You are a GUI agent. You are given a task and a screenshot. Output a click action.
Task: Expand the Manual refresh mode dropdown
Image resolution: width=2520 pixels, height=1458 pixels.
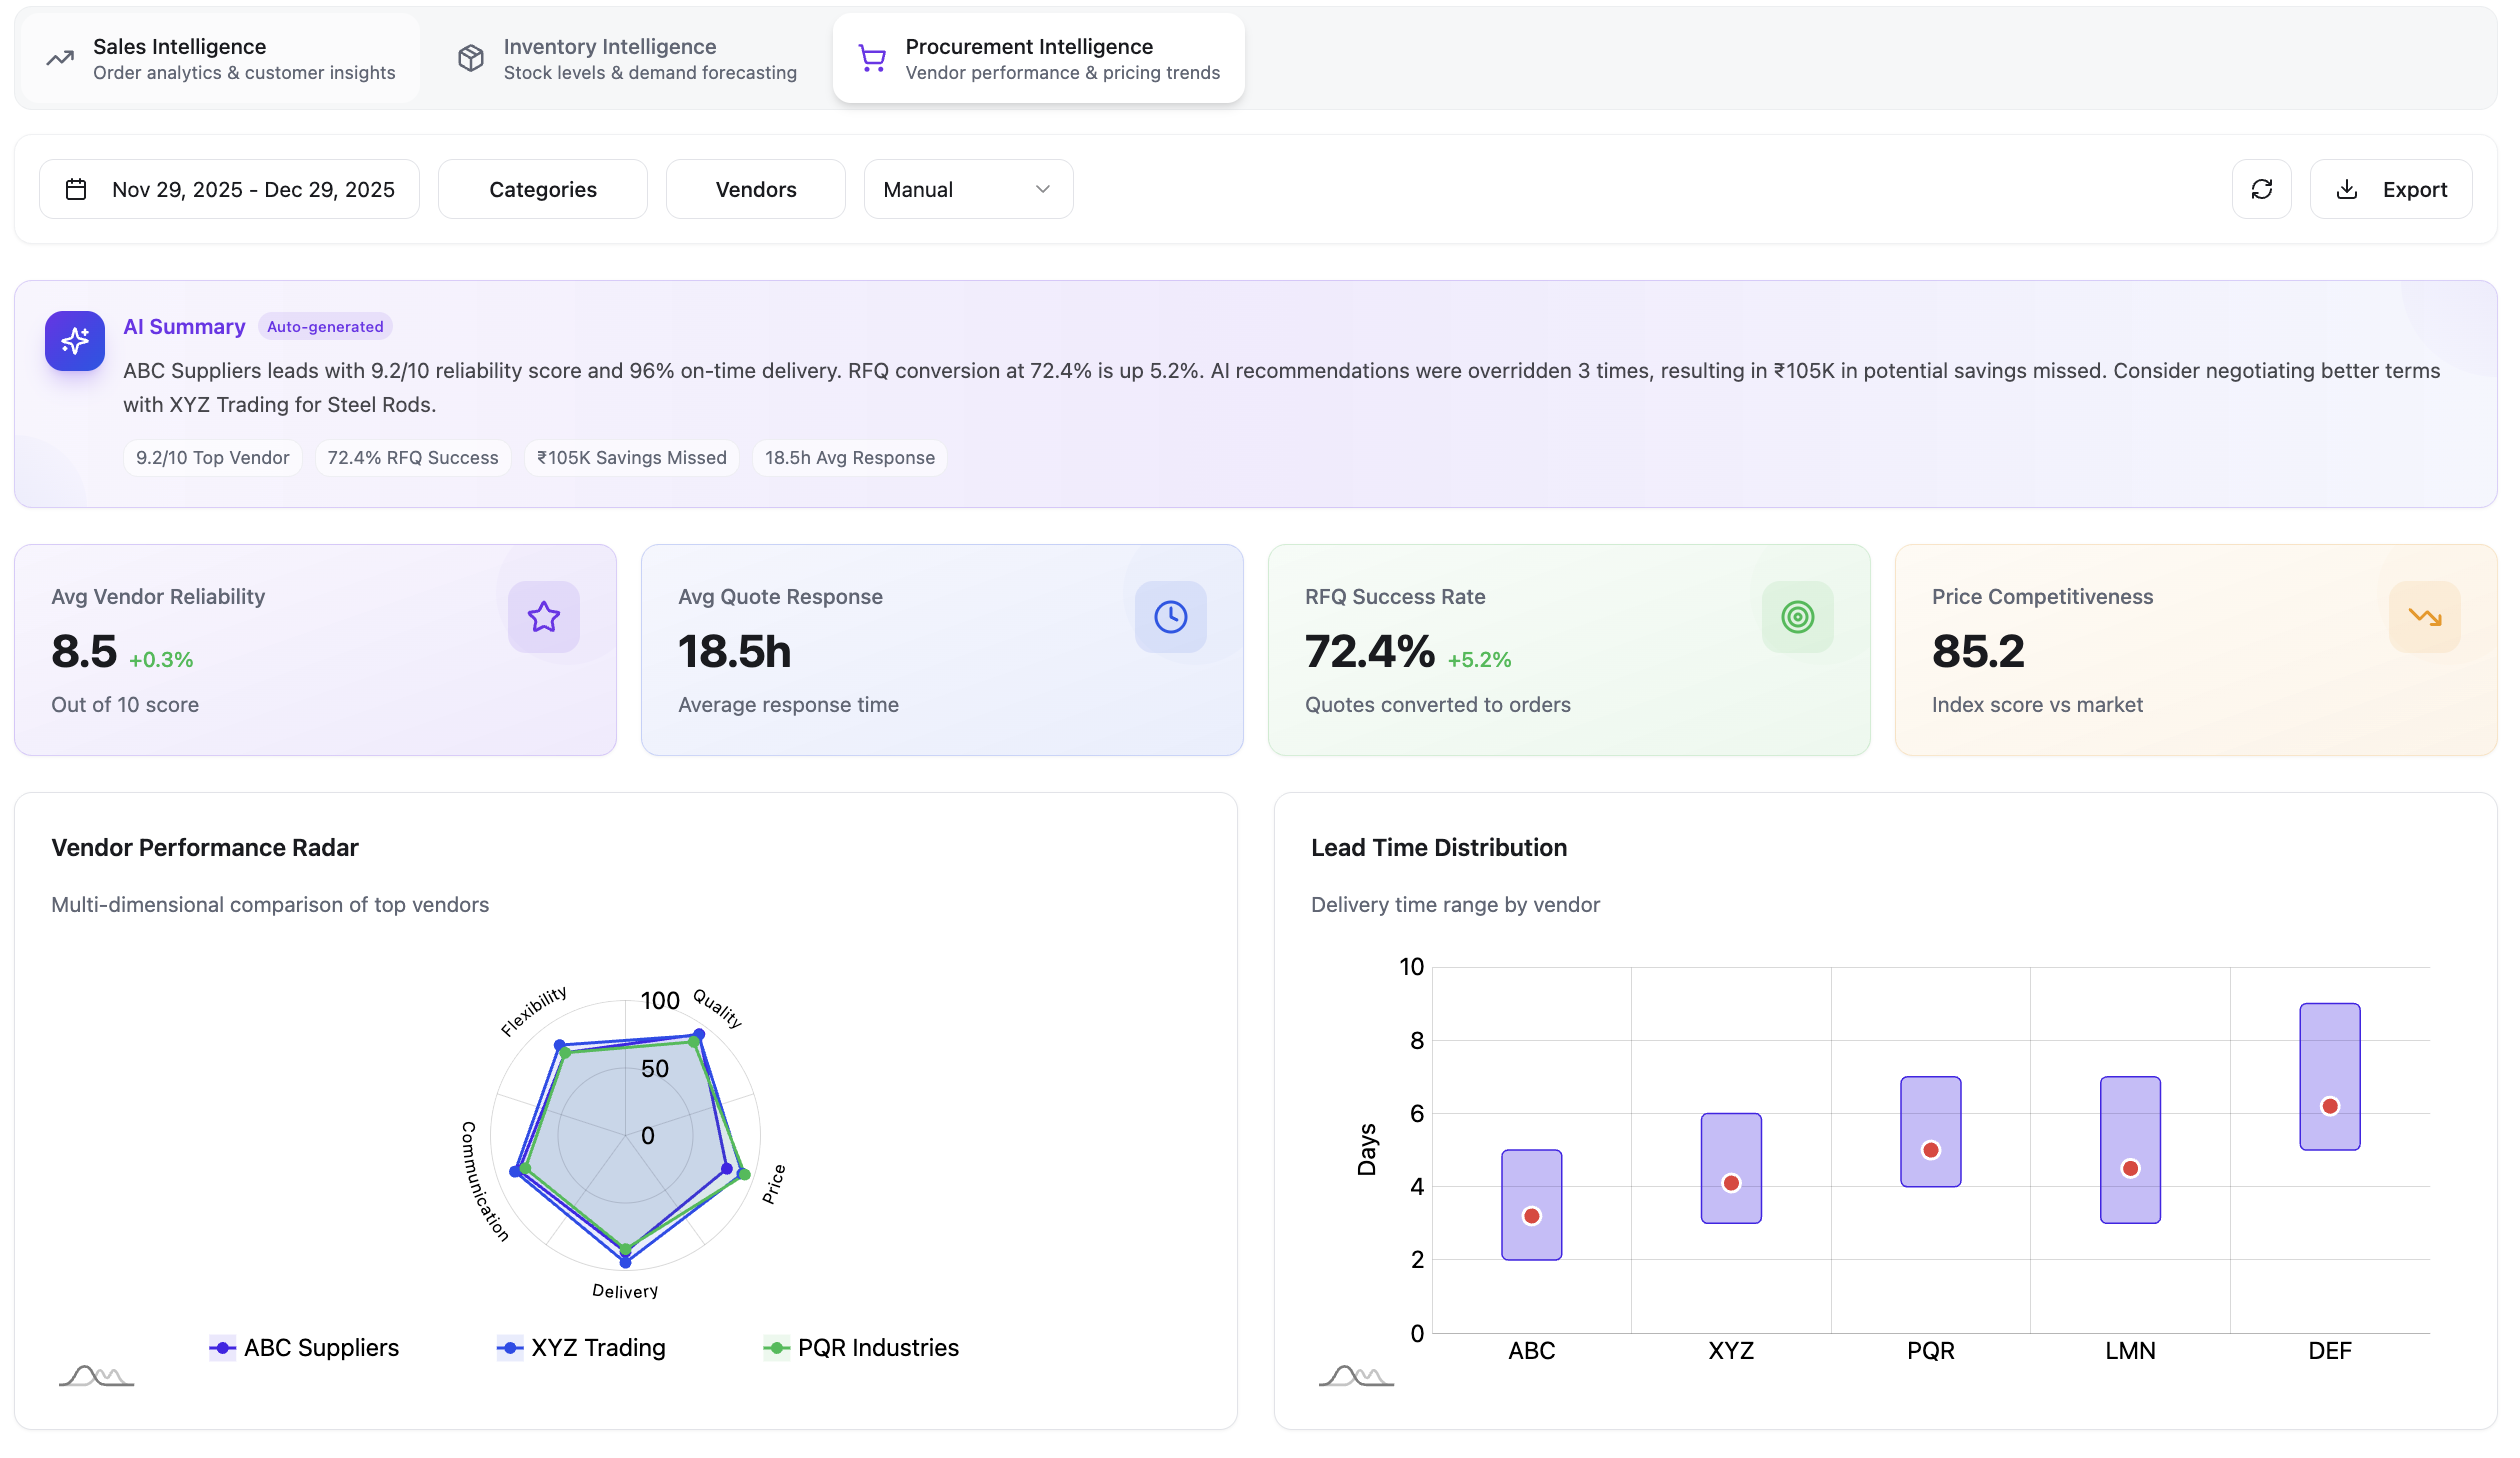(x=968, y=190)
